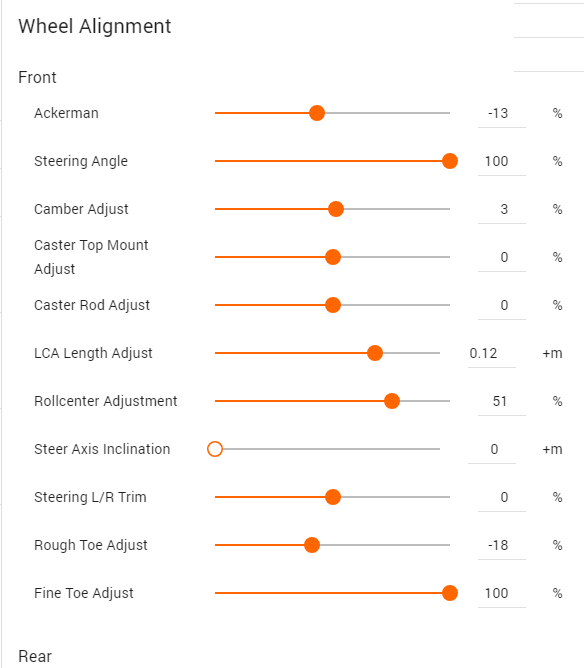584x668 pixels.
Task: Click the LCA Length Adjust slider handle
Action: point(375,353)
